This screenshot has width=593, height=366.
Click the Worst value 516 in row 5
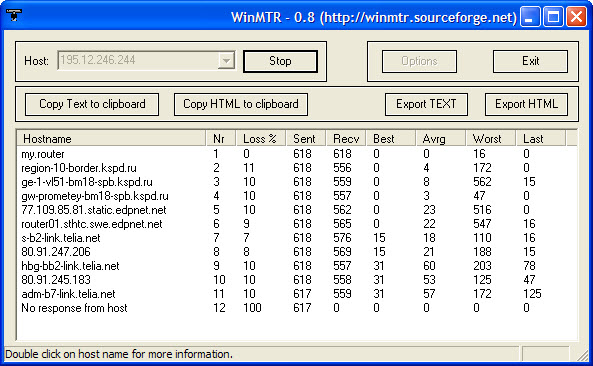point(482,210)
